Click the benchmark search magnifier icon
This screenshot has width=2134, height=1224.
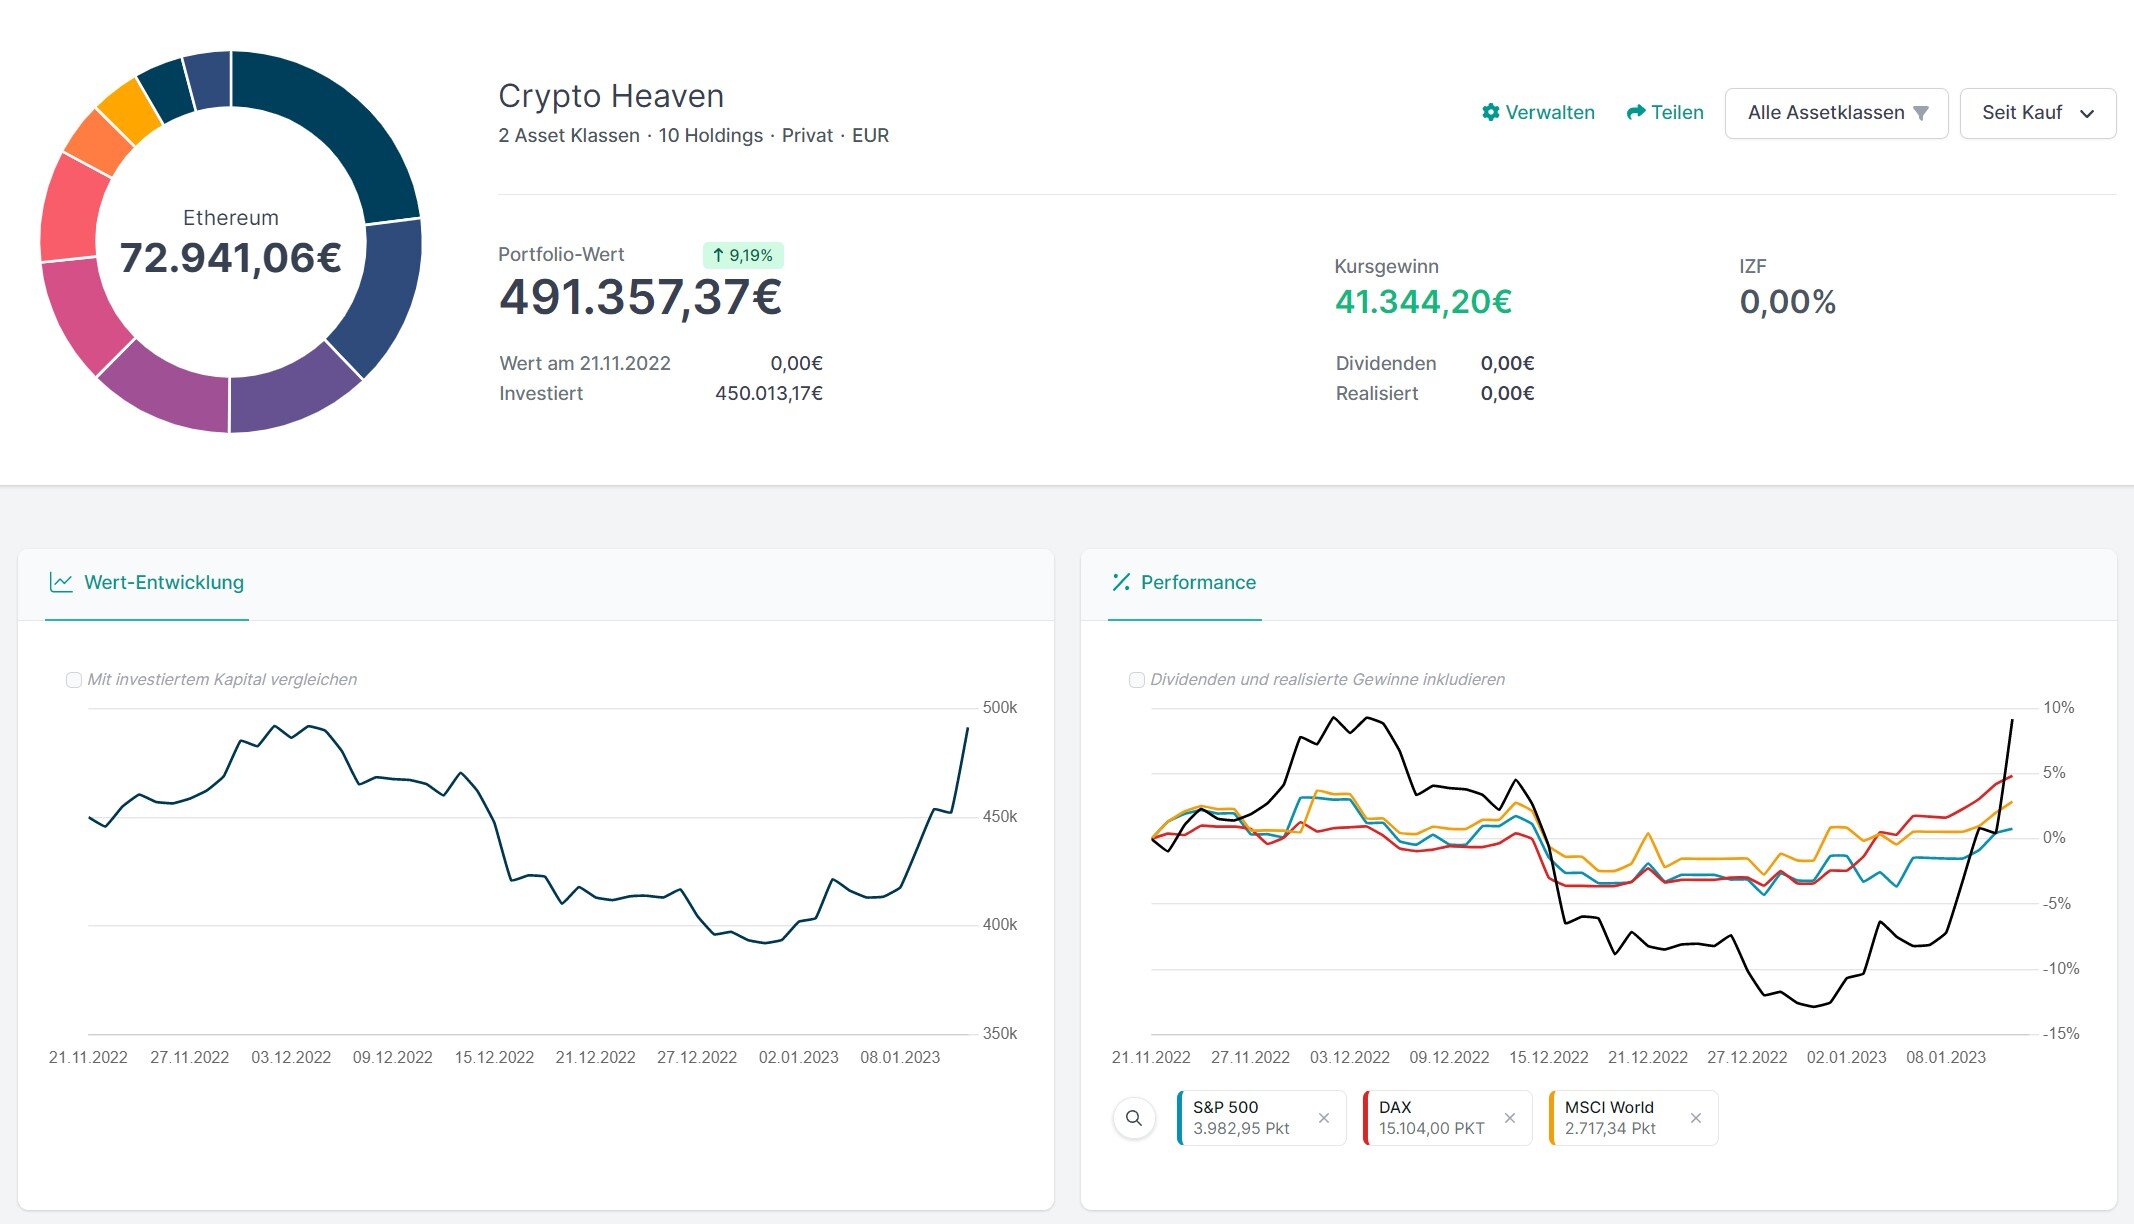1133,1118
